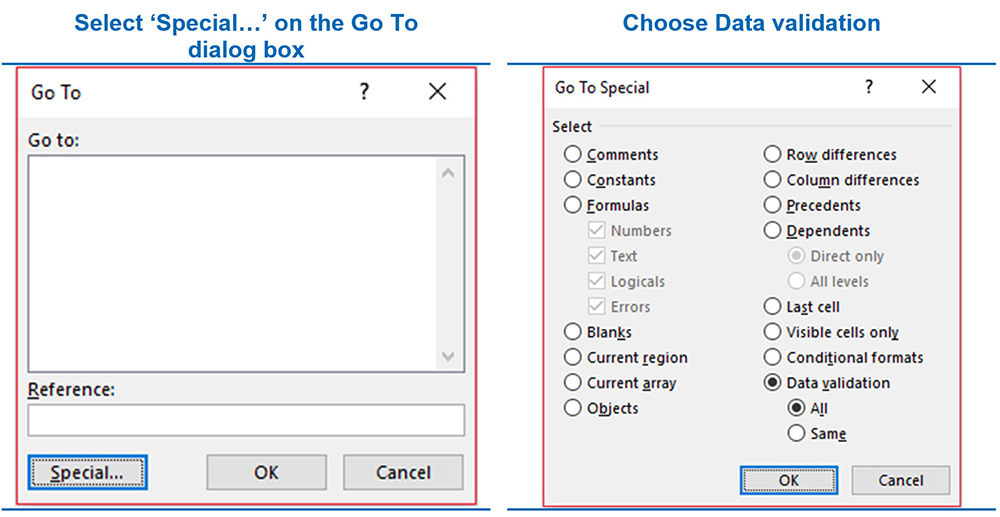Select the Conditional formats option

point(772,357)
